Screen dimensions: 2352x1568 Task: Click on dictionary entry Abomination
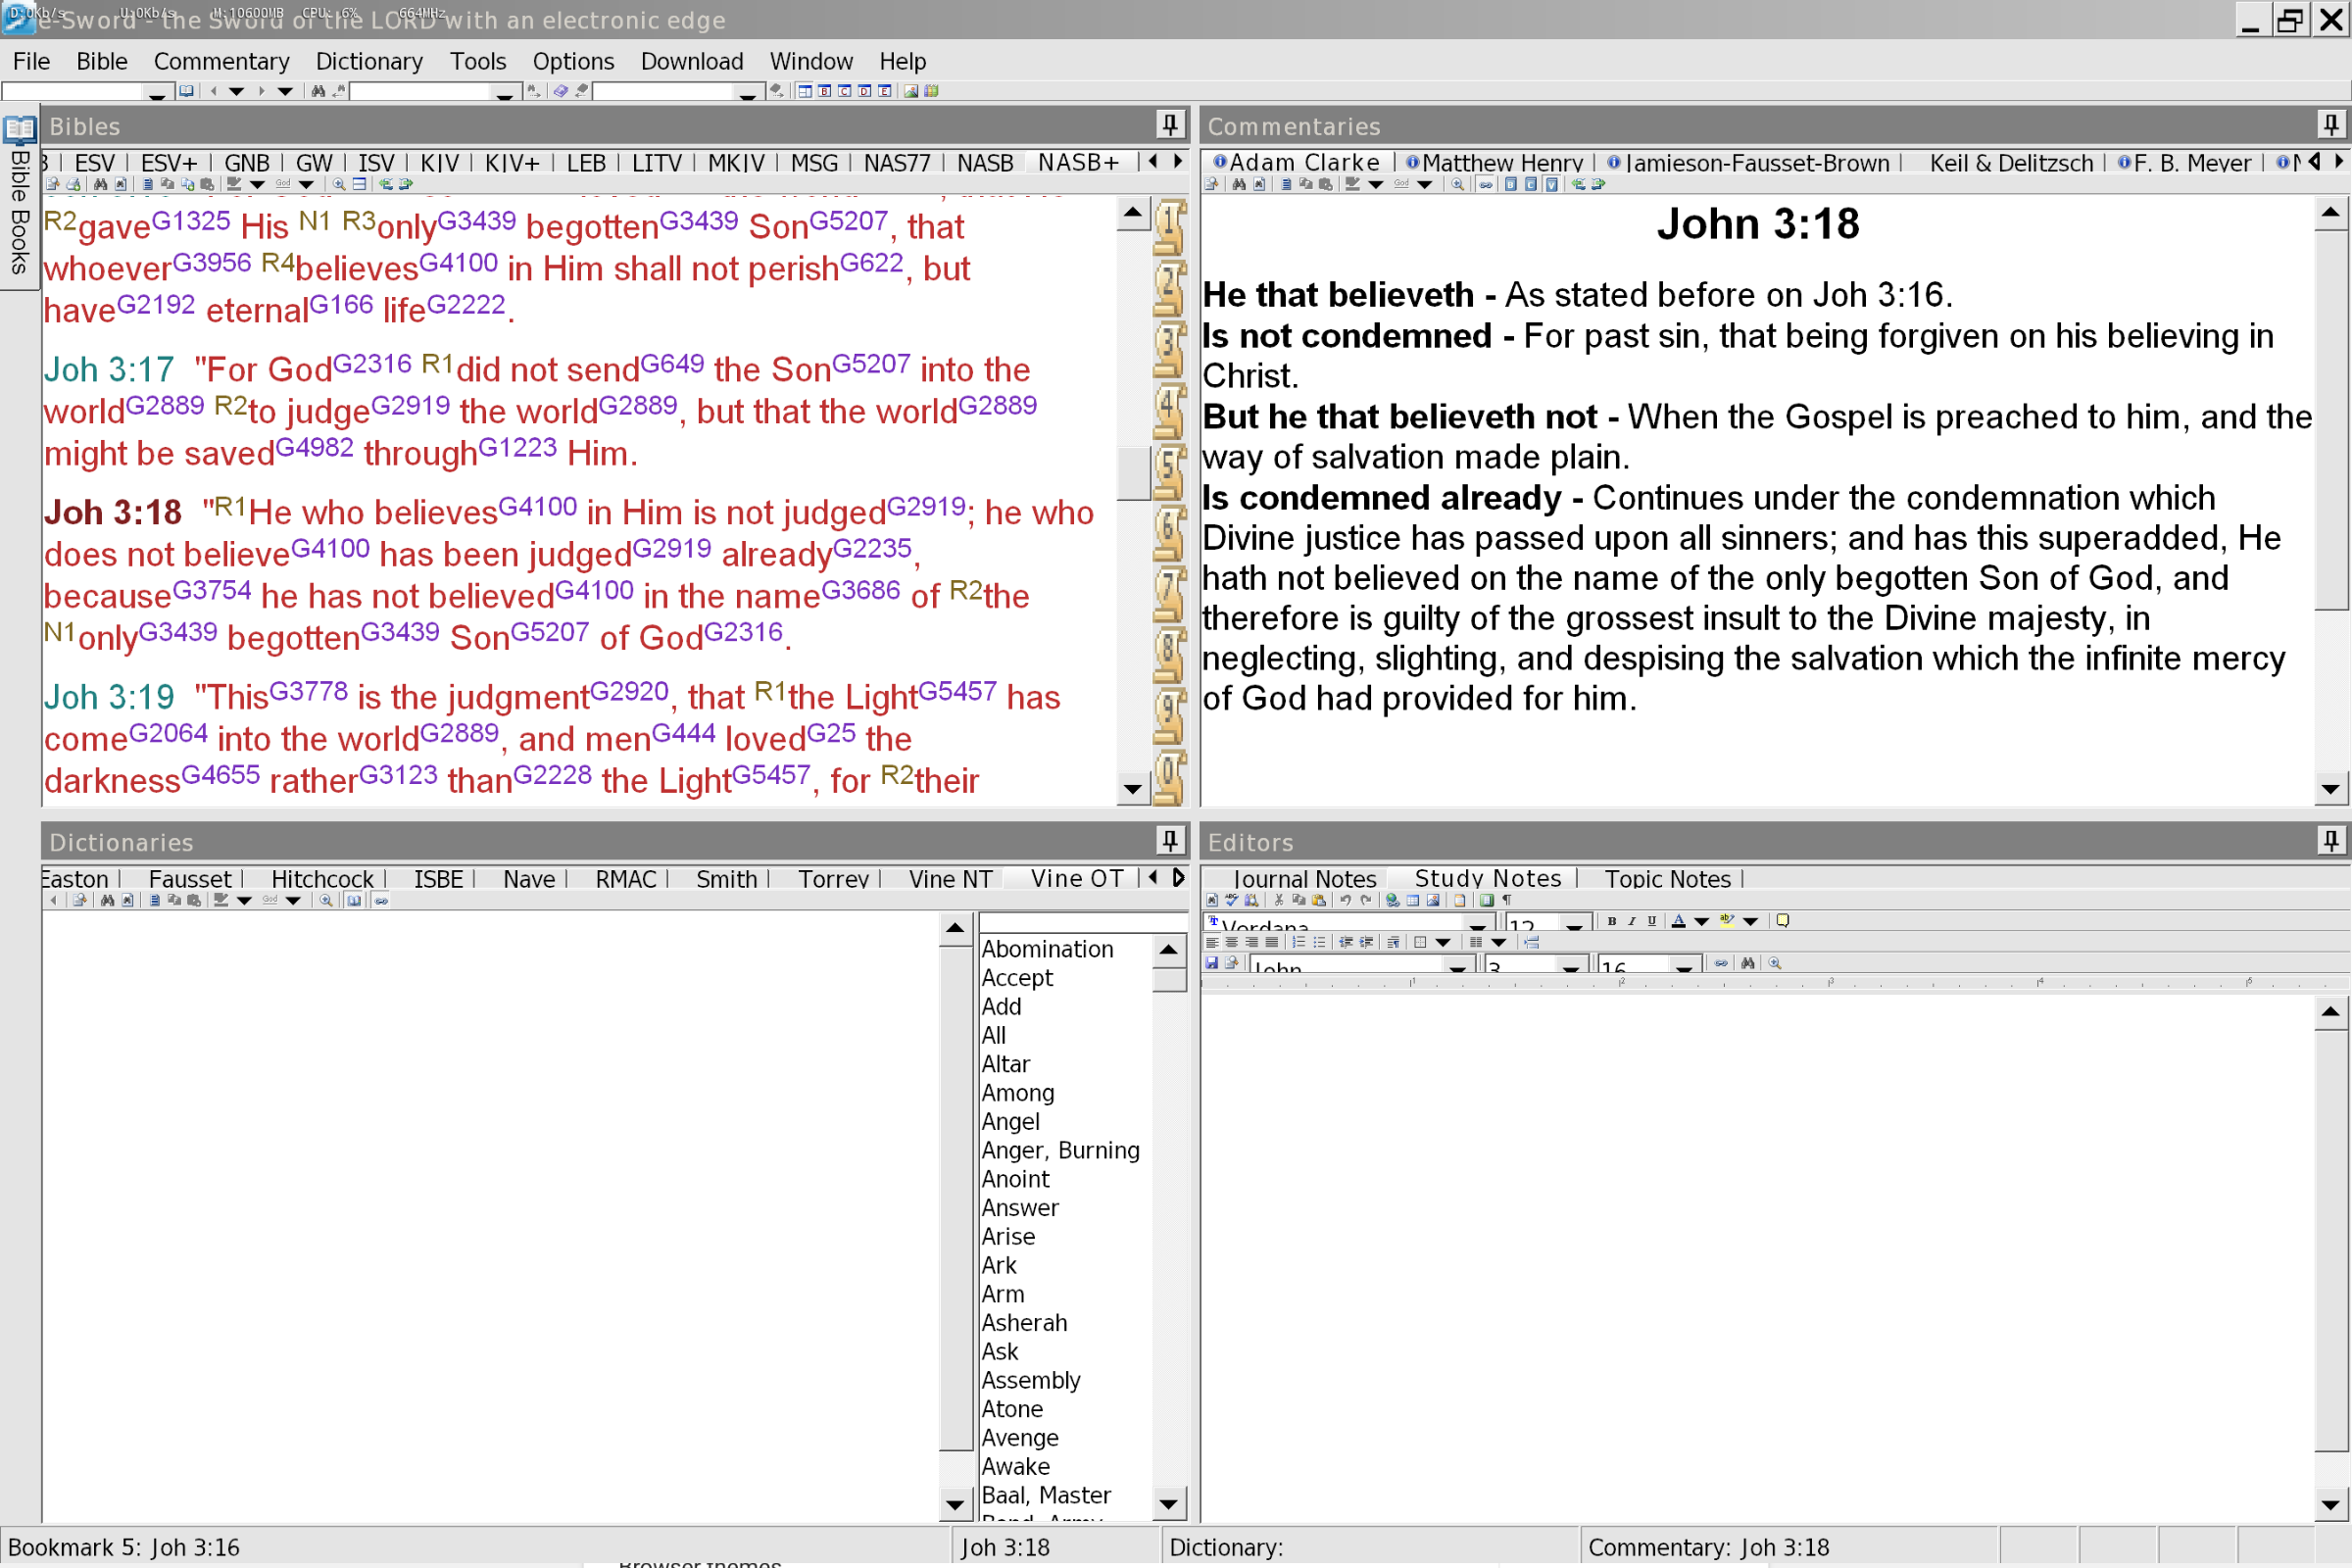[1050, 949]
